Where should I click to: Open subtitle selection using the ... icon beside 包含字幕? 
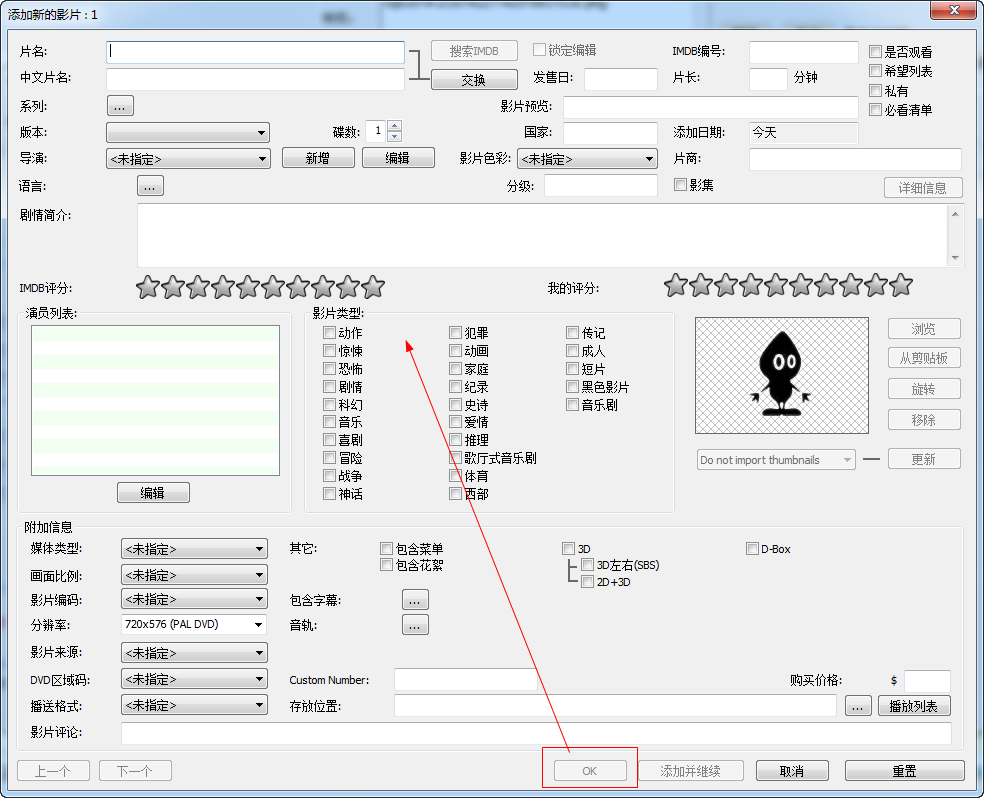coord(415,599)
